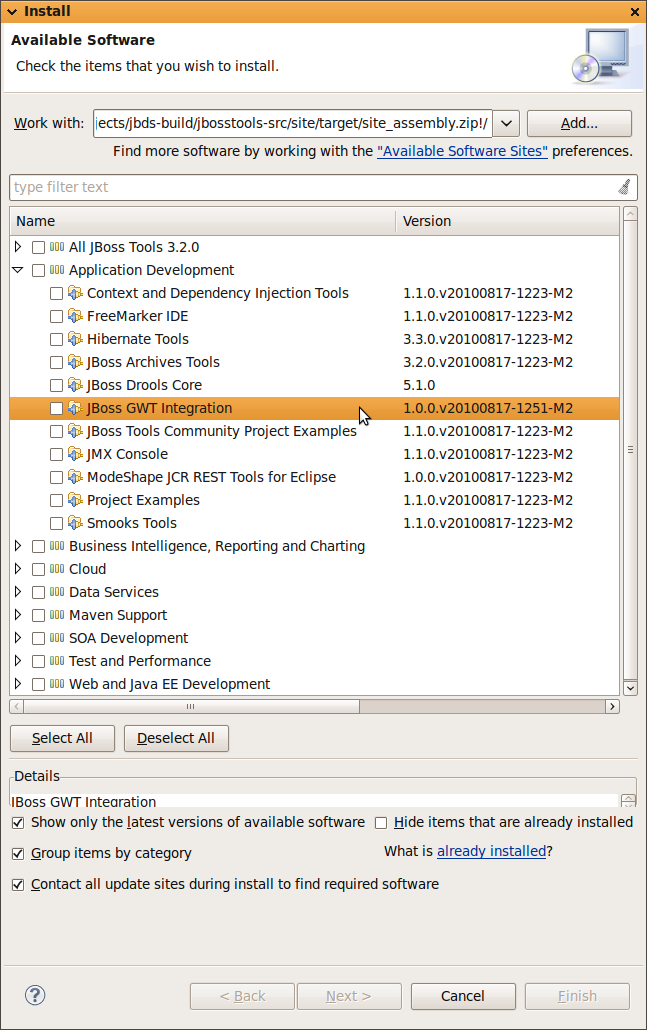
Task: Expand the Test and Performance category
Action: pos(18,661)
